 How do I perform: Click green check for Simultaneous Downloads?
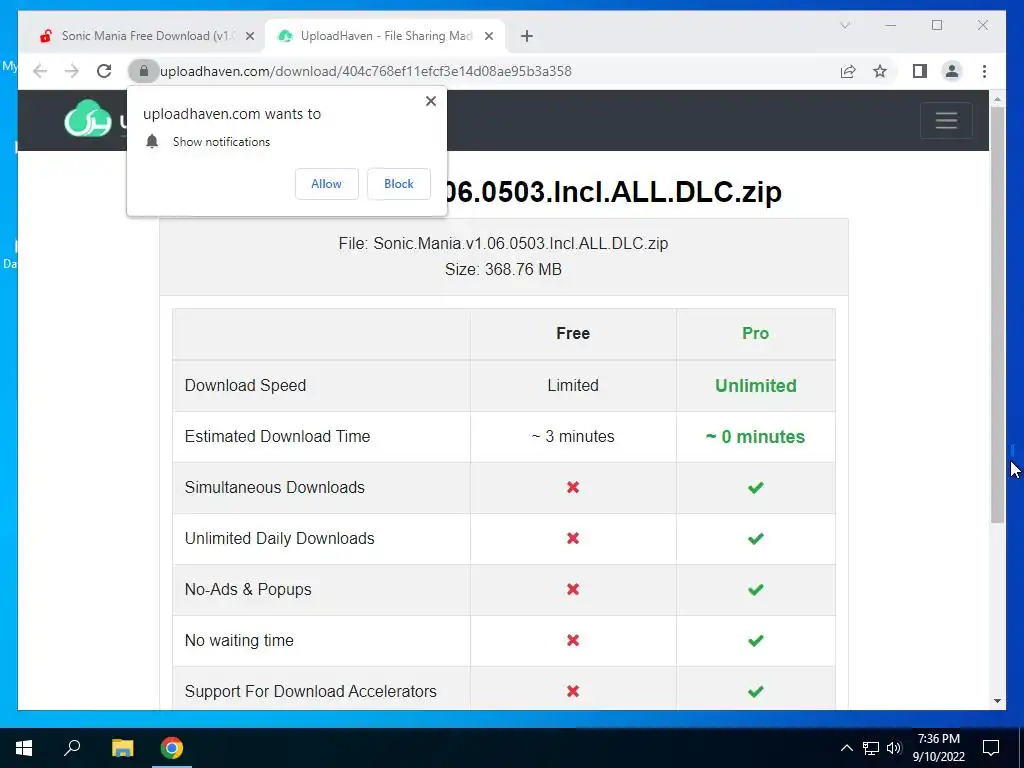coord(756,488)
